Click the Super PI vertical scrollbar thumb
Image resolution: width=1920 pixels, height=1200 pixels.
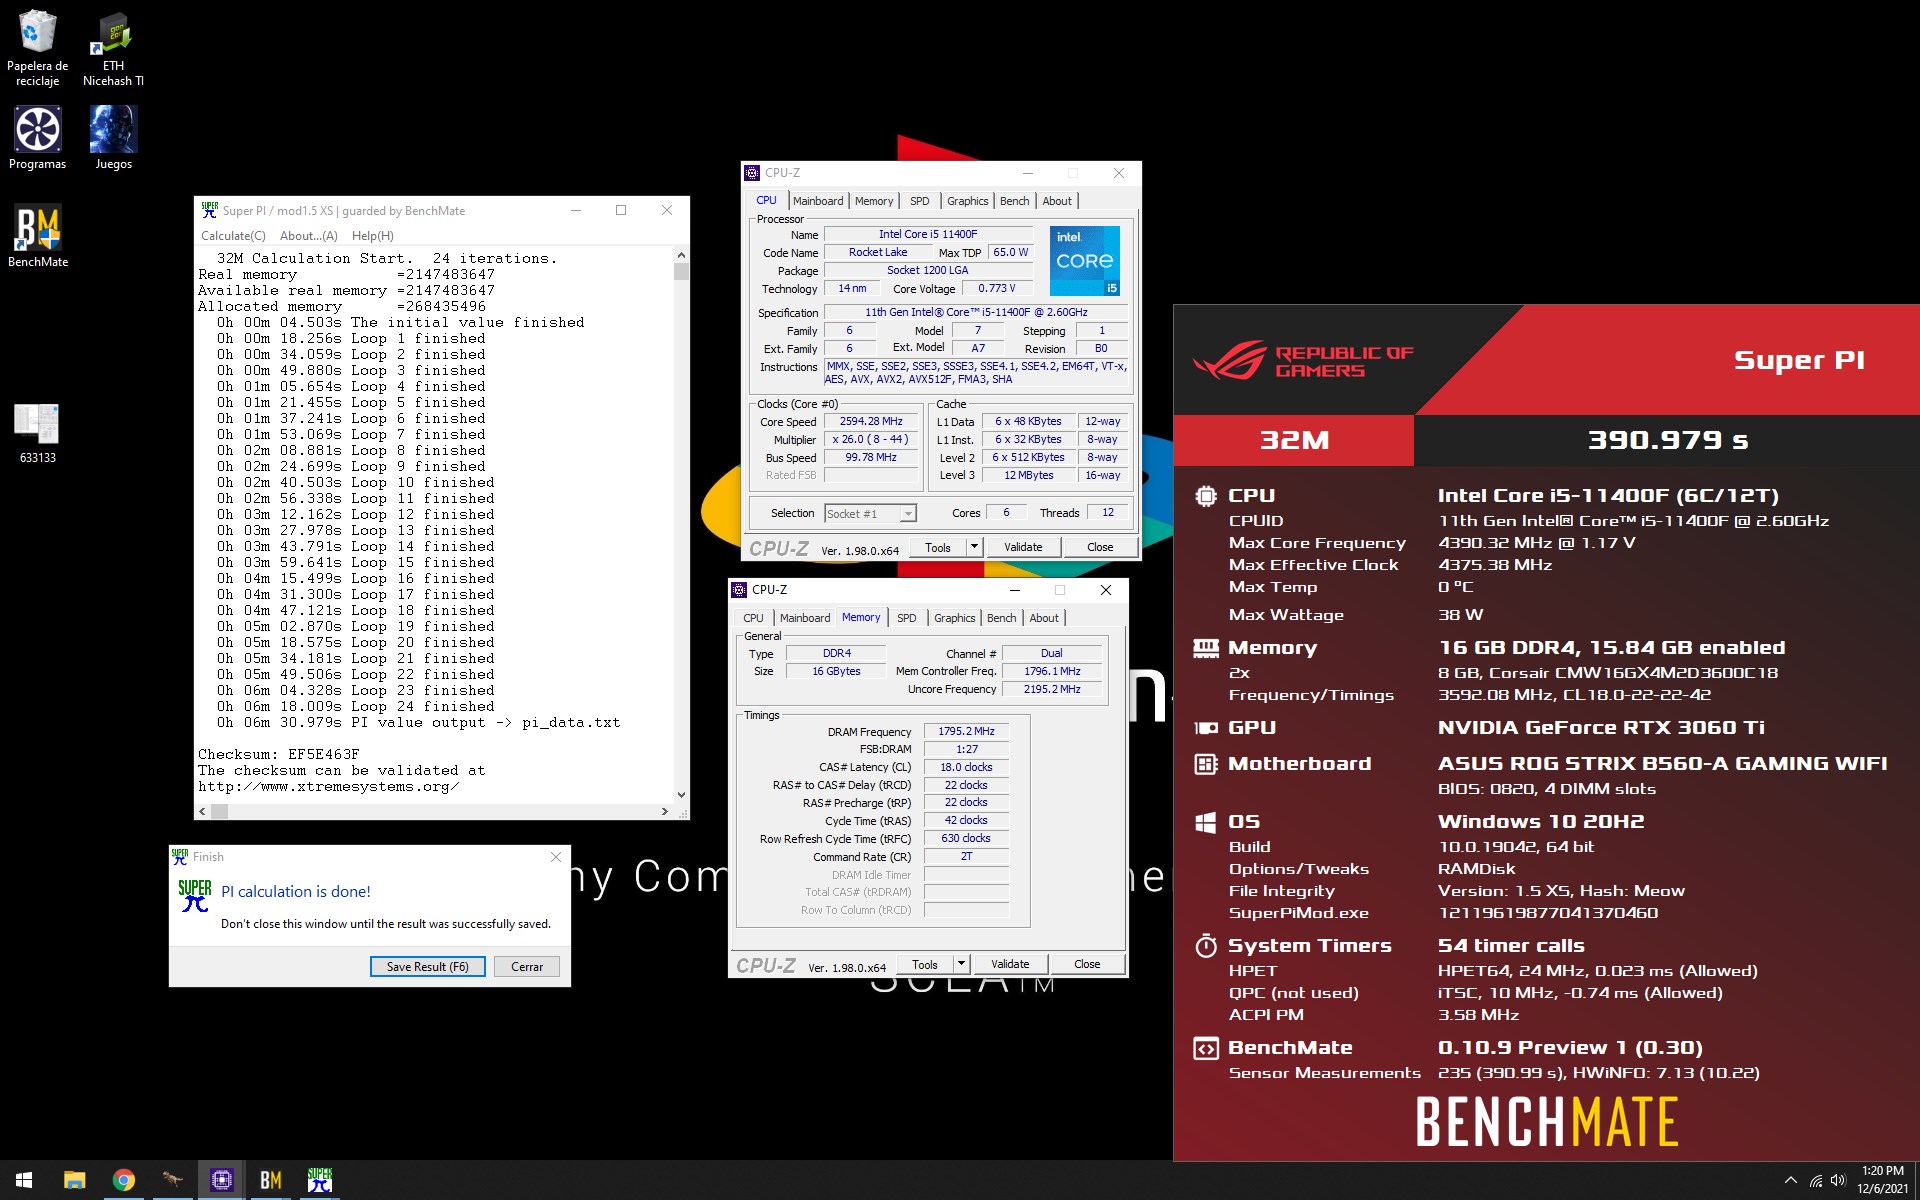point(681,271)
